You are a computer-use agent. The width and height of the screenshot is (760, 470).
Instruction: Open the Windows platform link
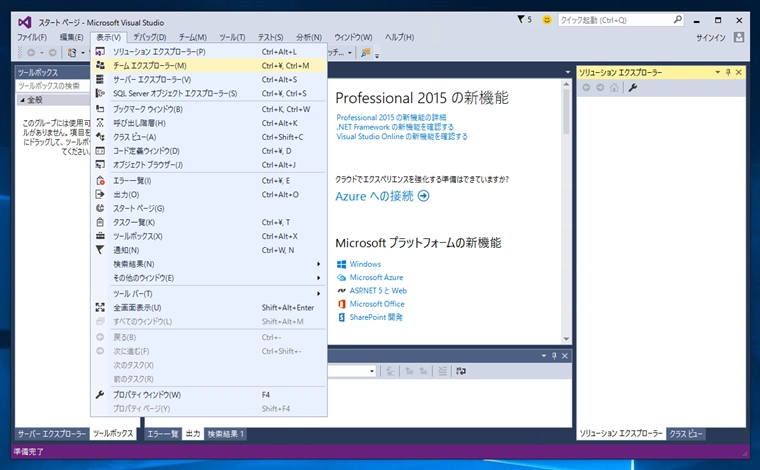(x=365, y=264)
